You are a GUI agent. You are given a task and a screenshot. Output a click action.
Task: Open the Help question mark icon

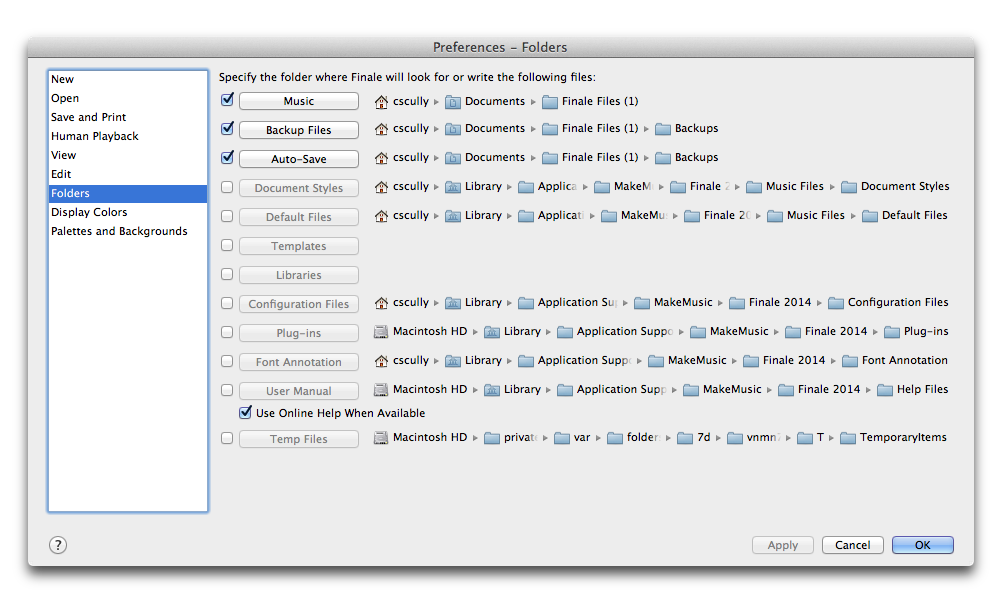(x=57, y=545)
